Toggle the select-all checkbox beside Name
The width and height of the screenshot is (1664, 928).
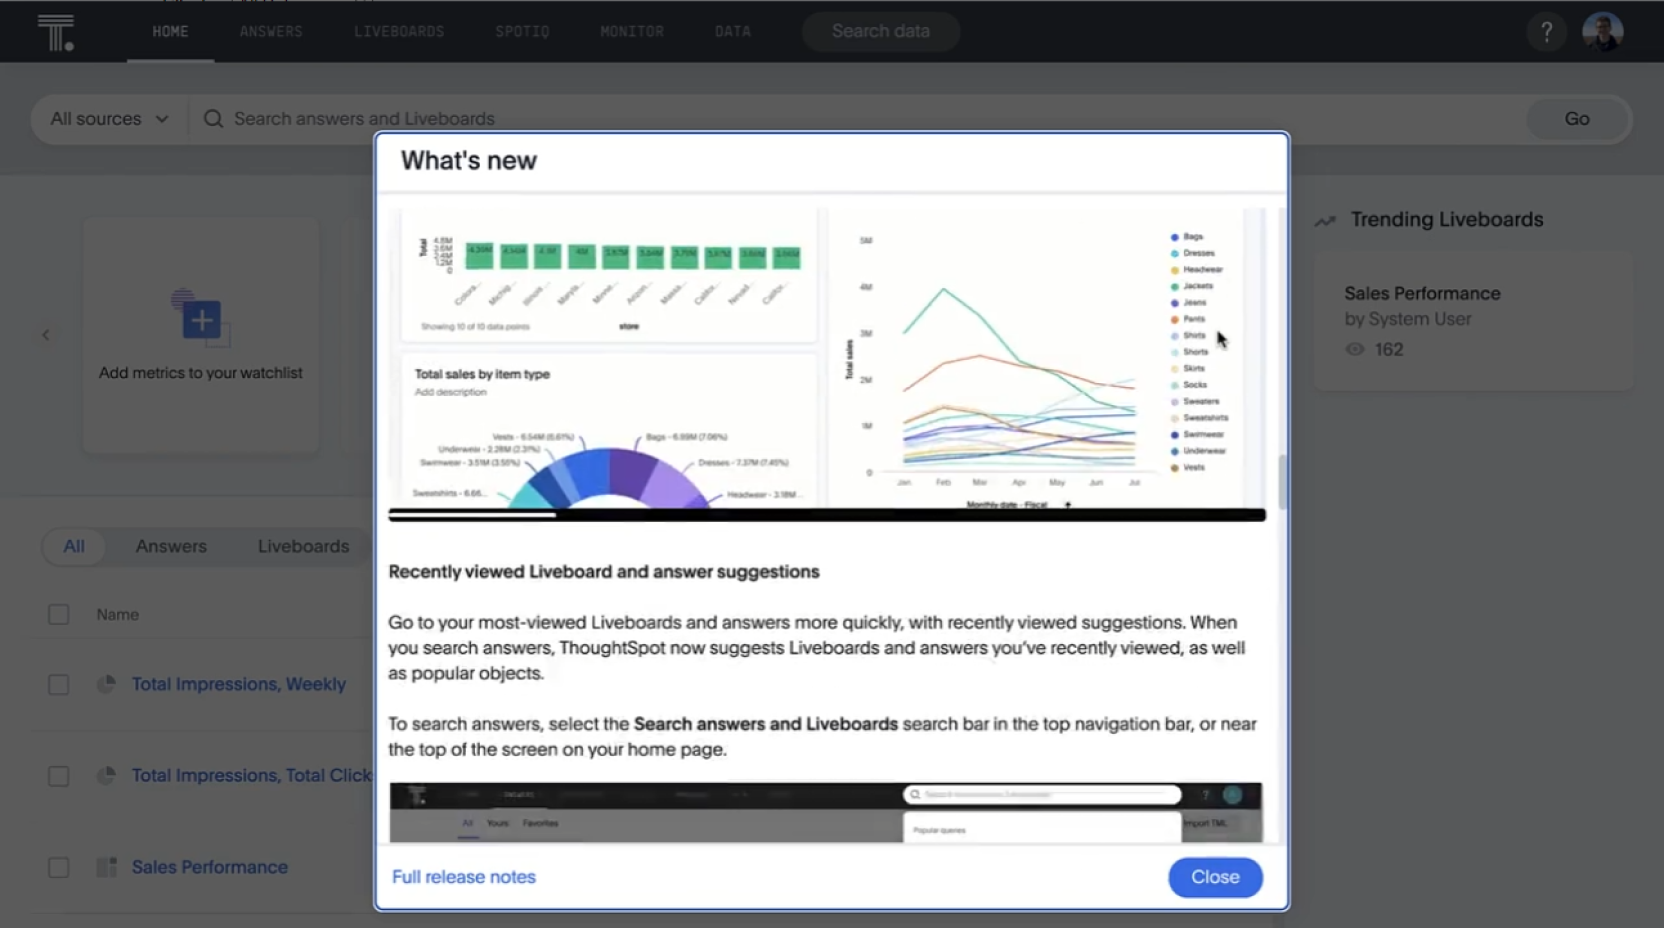(x=59, y=614)
